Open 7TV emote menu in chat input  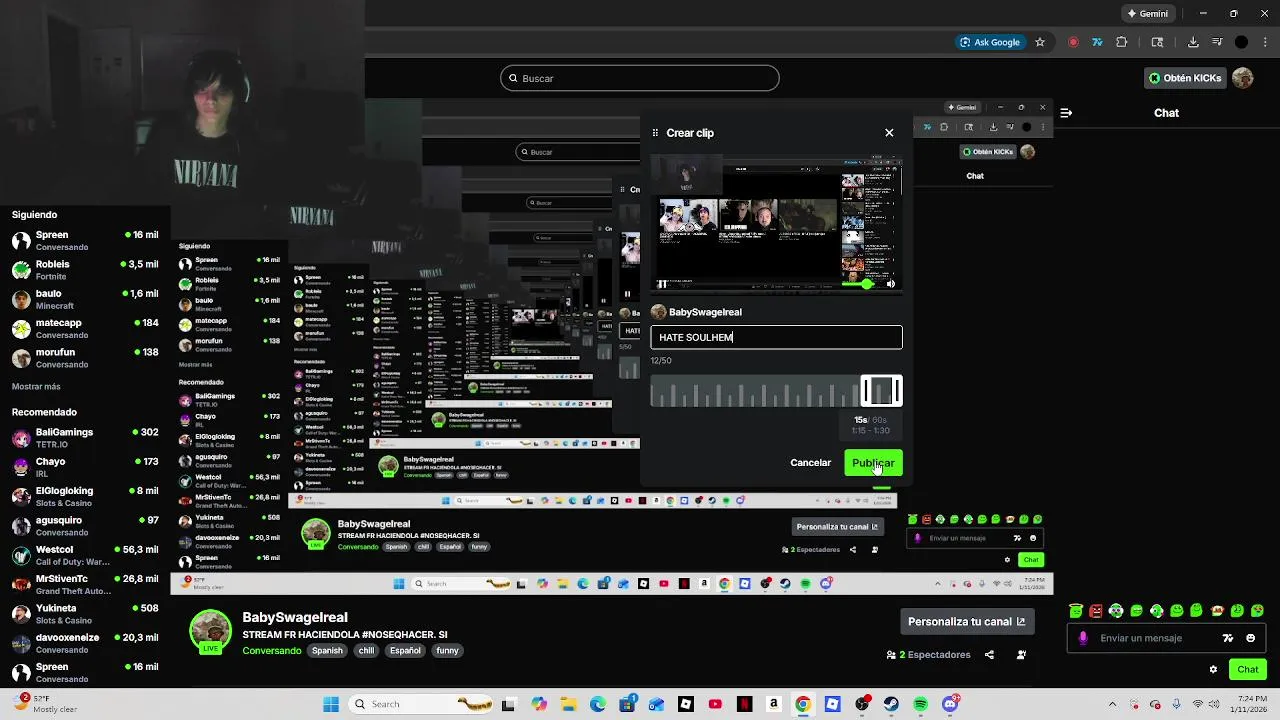1228,638
